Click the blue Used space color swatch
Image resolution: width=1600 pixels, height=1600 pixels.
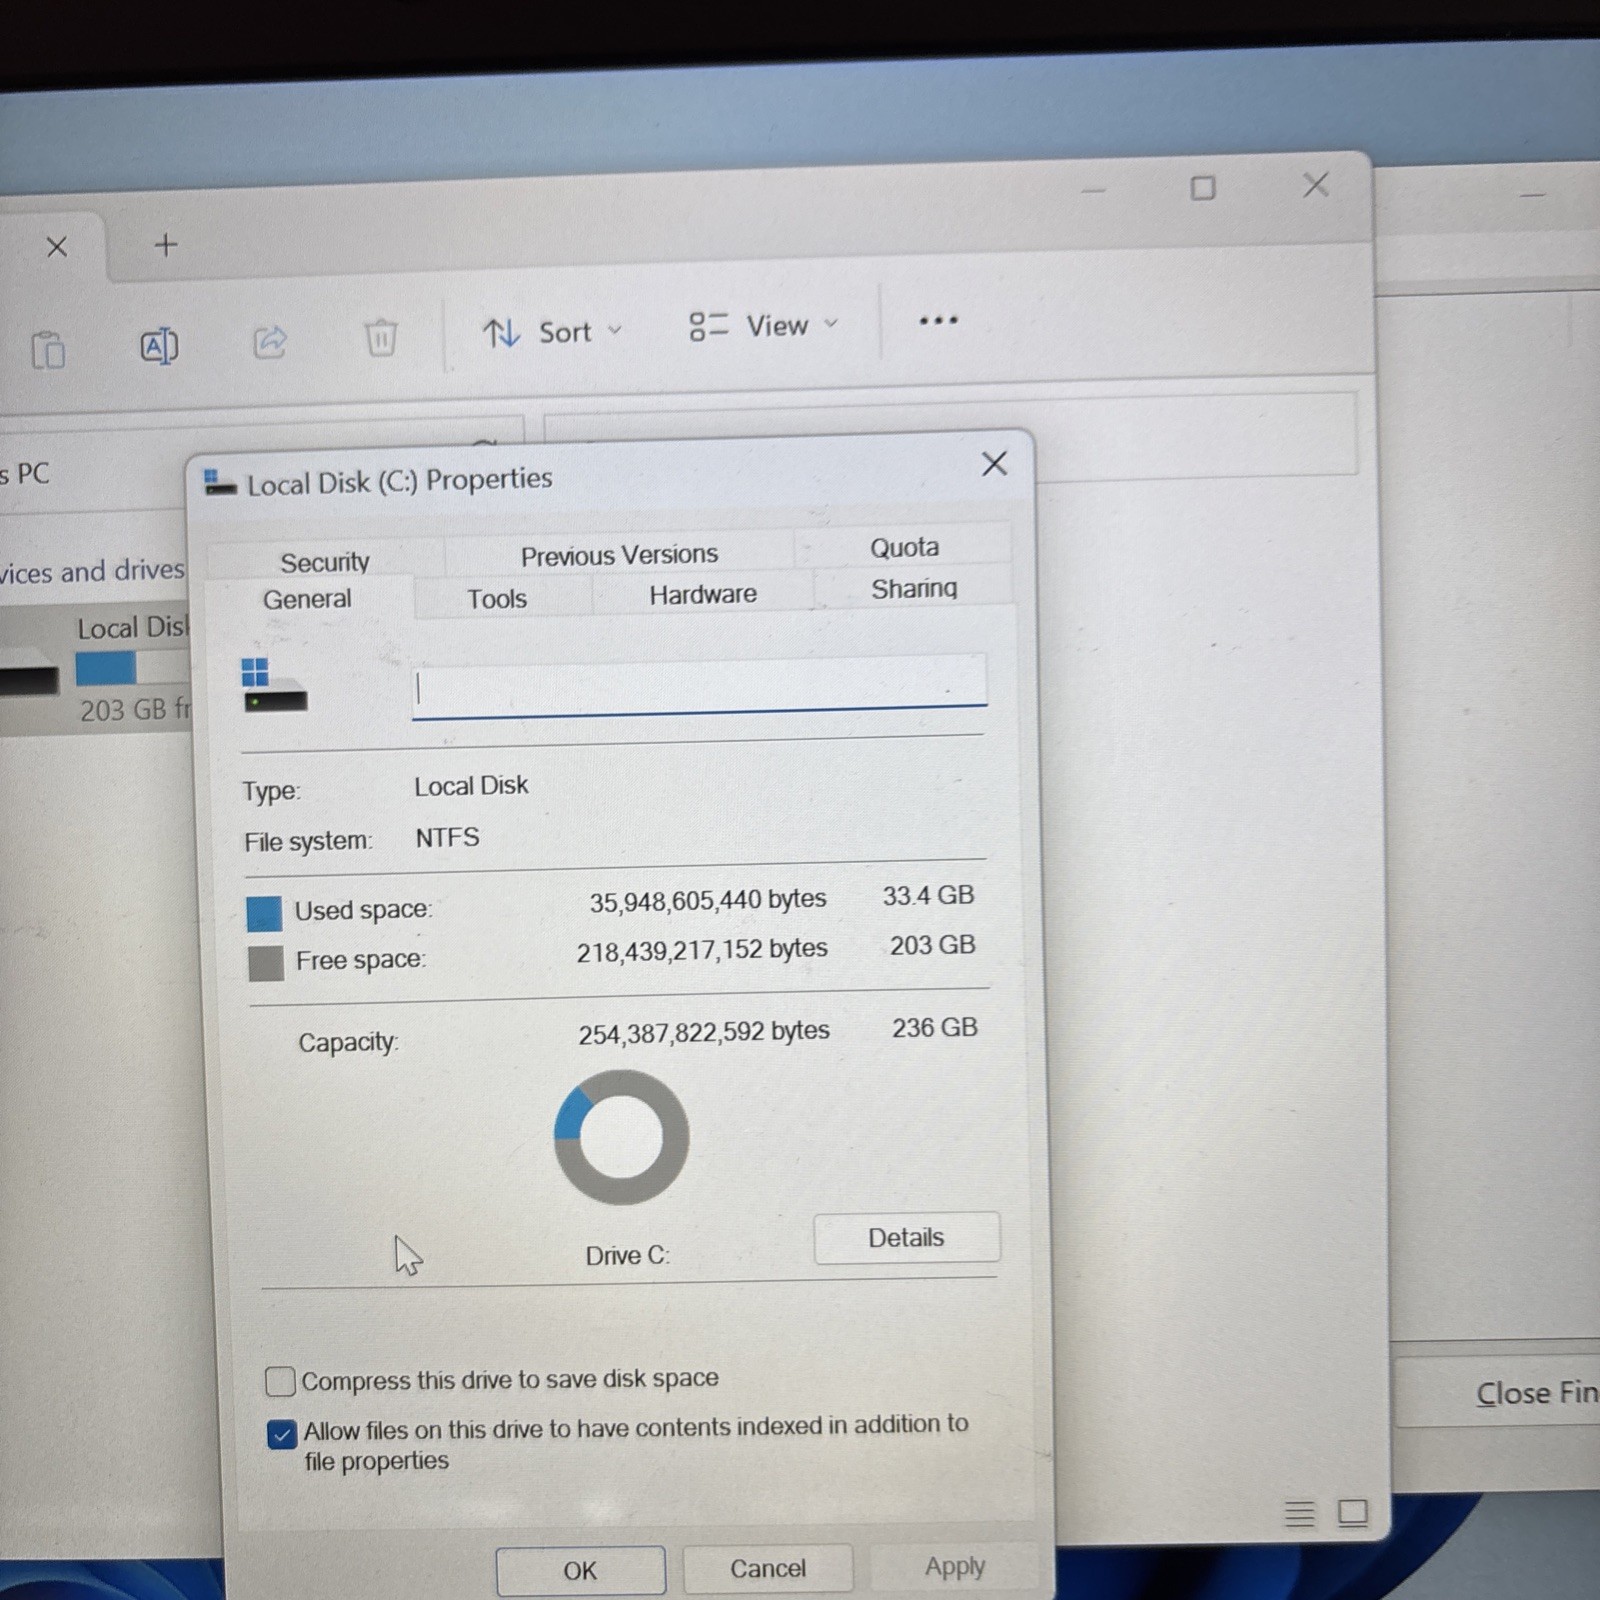click(264, 913)
